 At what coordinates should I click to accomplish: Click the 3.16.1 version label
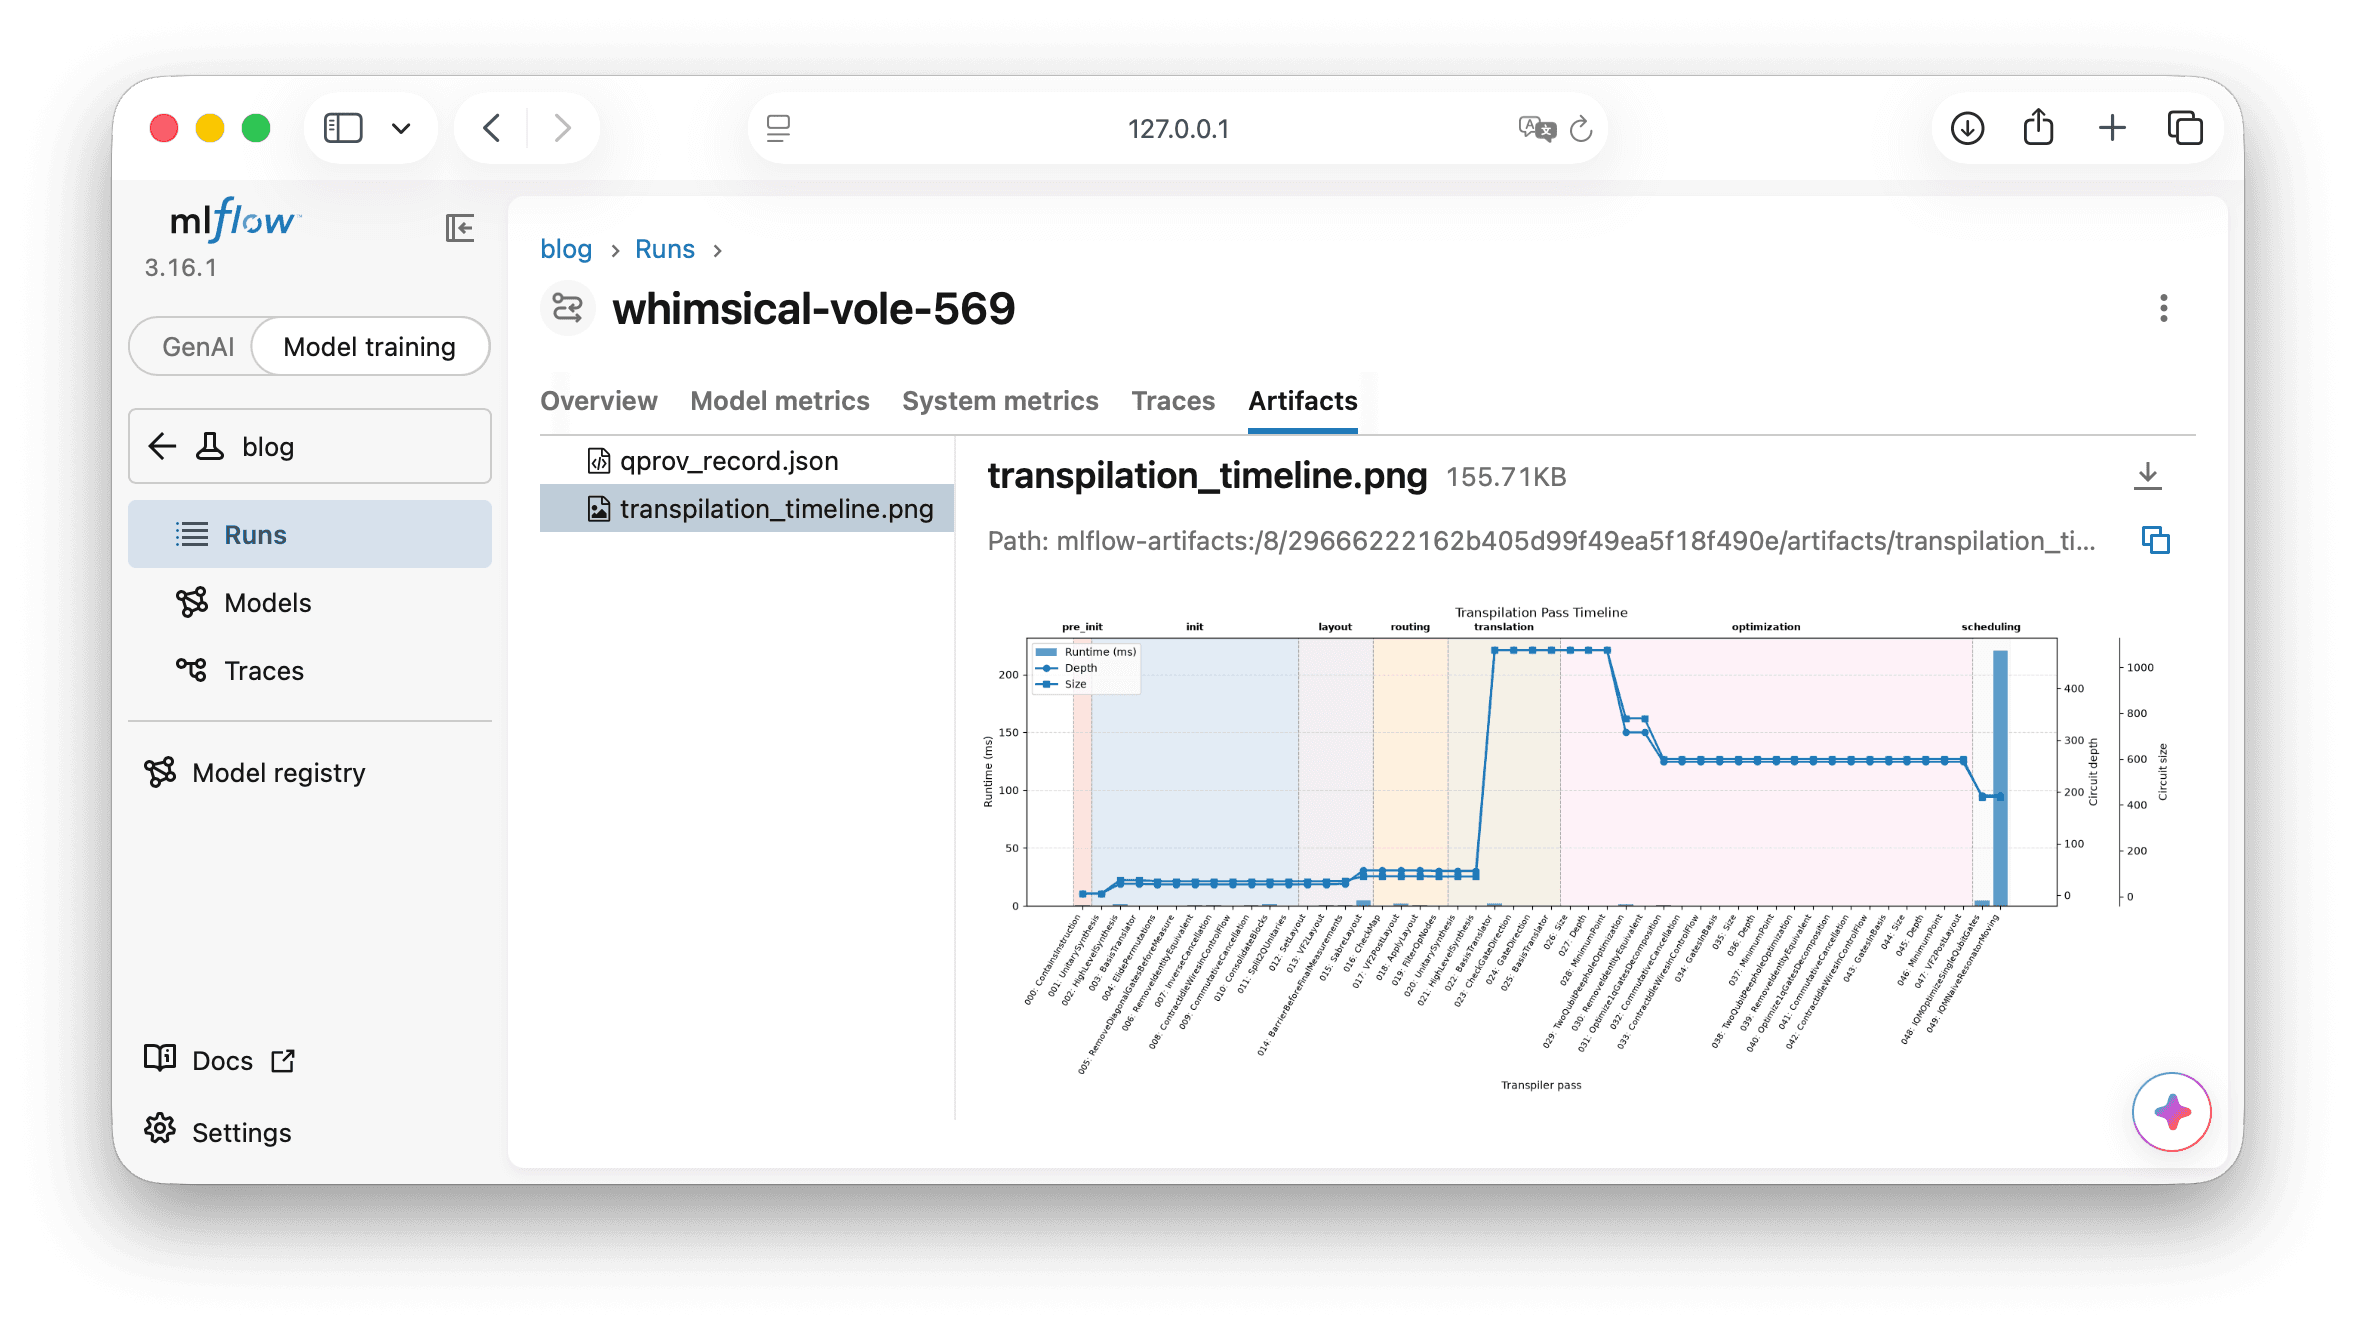point(180,268)
